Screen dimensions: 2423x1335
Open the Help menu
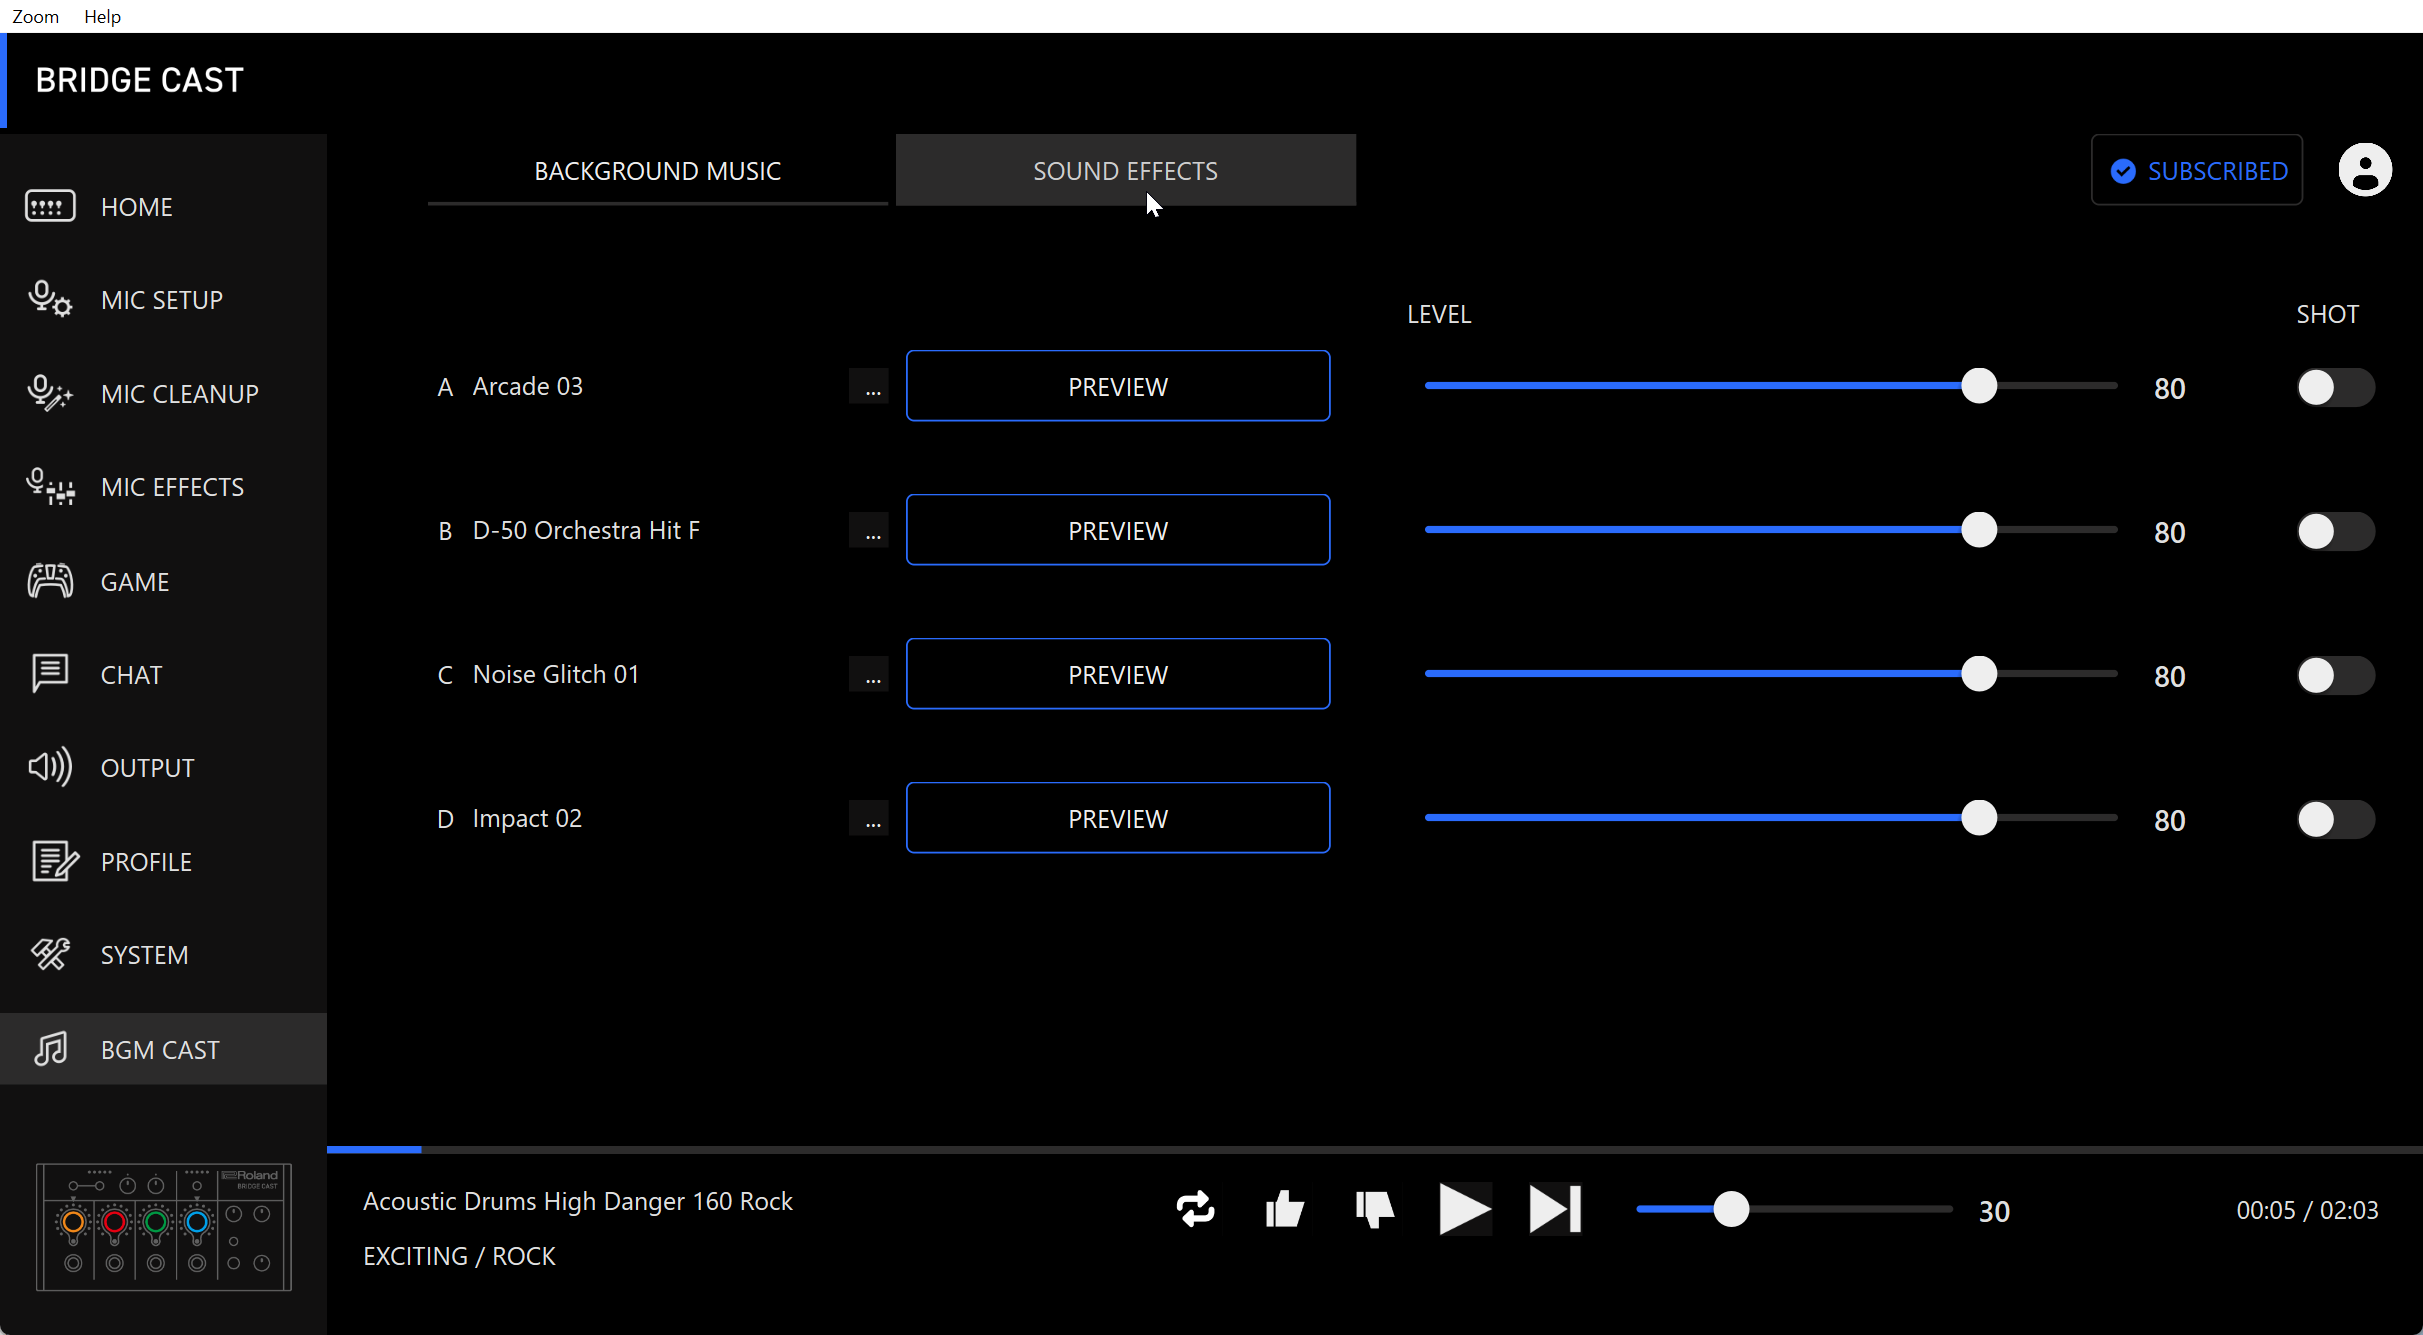click(102, 16)
